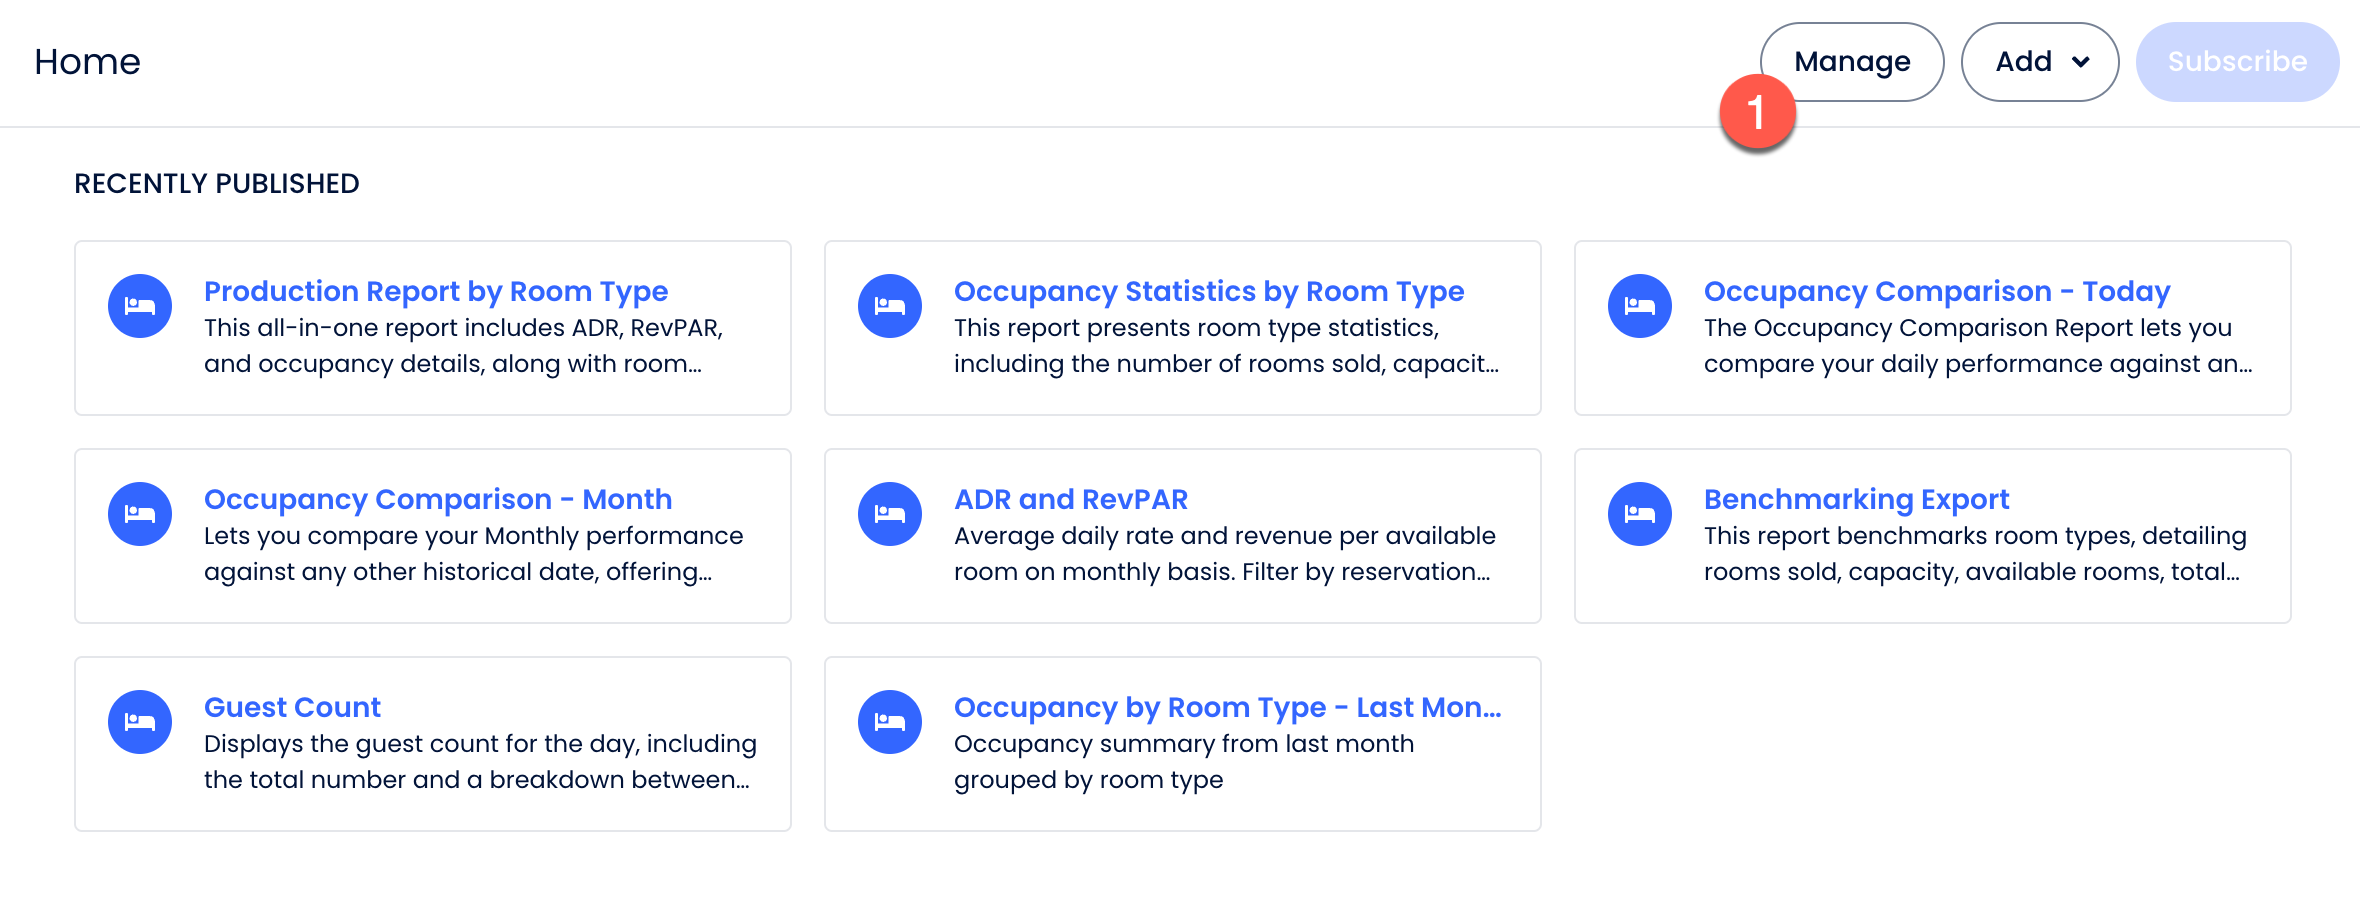Viewport: 2360px width, 898px height.
Task: Open Occupancy Statistics by Room Type report
Action: coord(1209,291)
